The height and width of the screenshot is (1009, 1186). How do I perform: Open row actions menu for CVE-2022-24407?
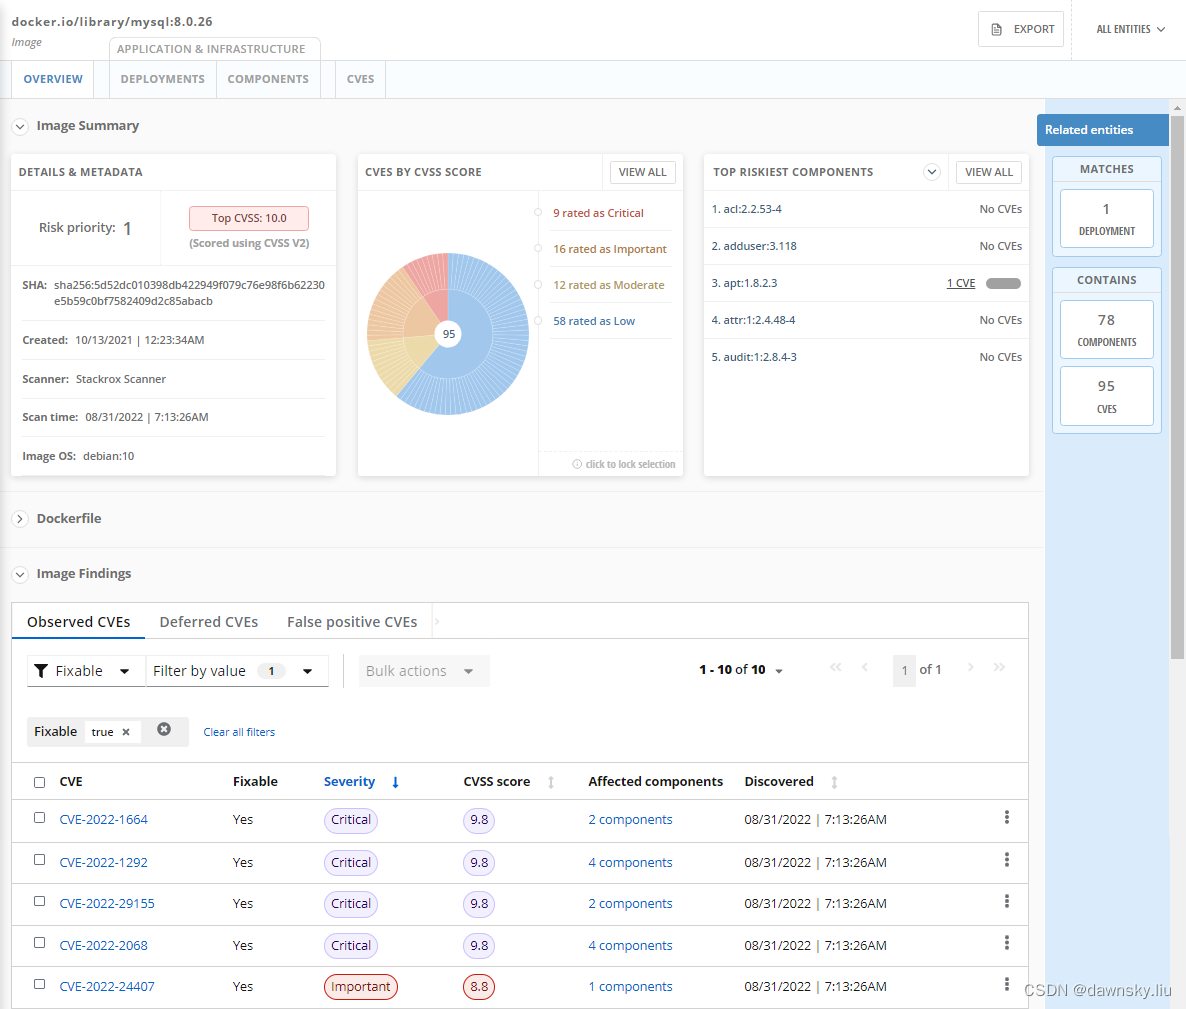coord(1007,985)
